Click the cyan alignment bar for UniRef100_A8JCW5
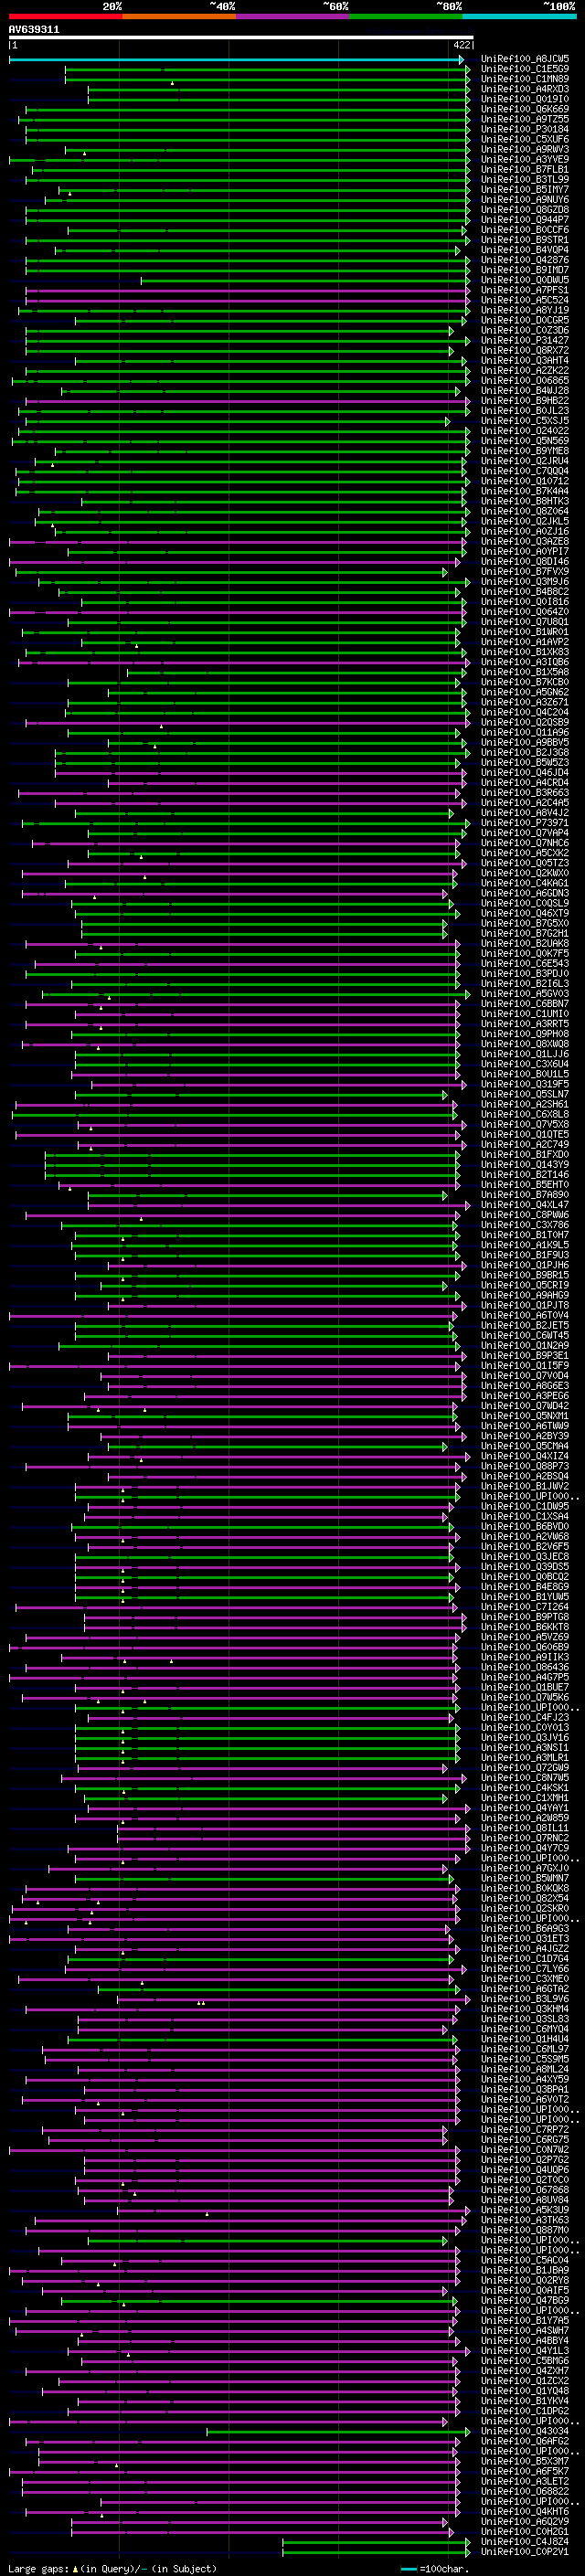The height and width of the screenshot is (2576, 585). [236, 60]
